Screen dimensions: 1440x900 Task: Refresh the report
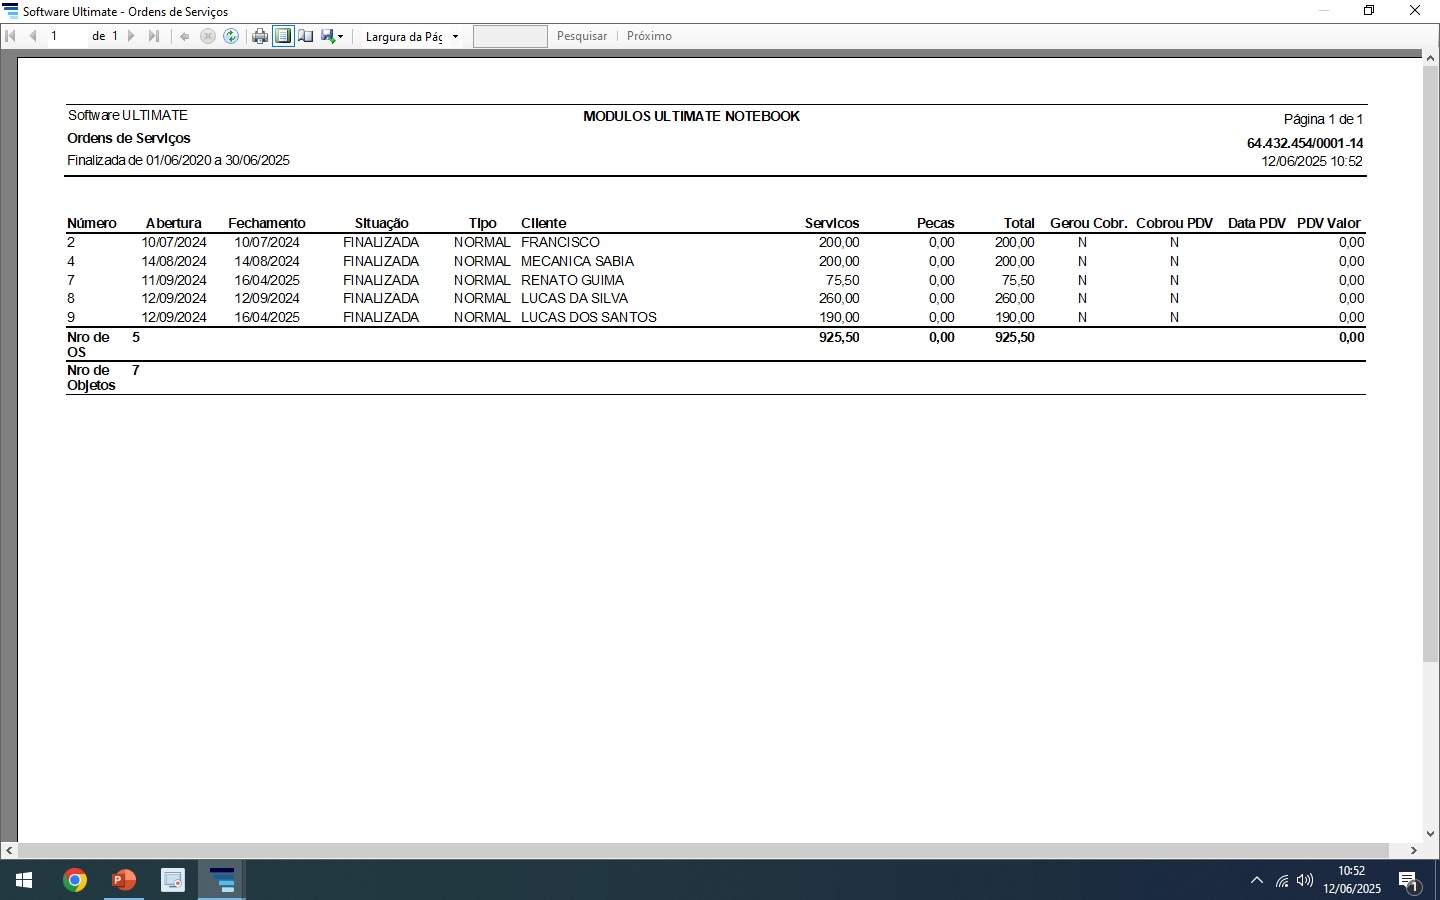(x=231, y=36)
